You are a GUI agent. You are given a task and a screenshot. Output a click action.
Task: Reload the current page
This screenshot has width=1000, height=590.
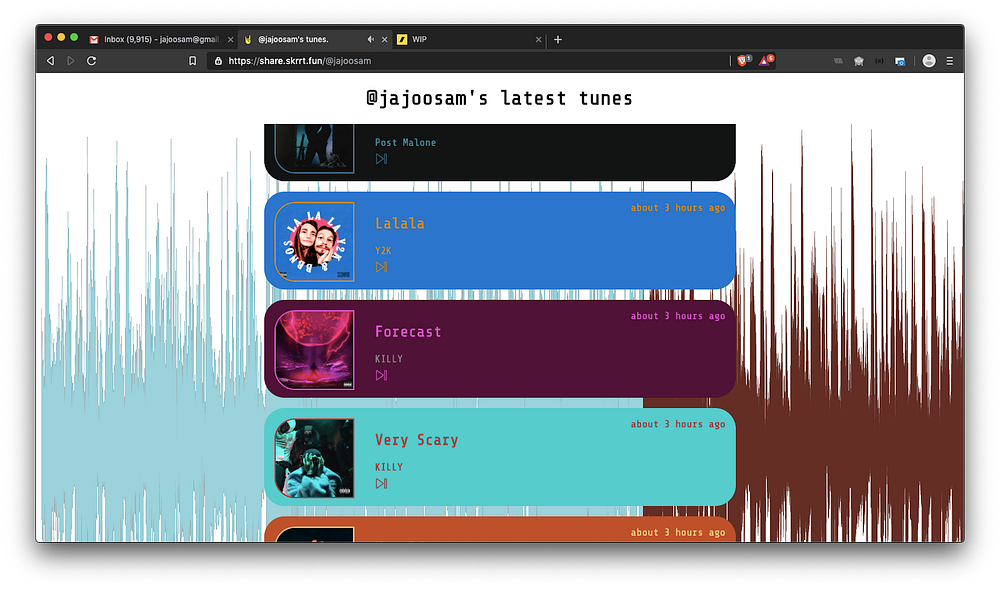(x=91, y=61)
